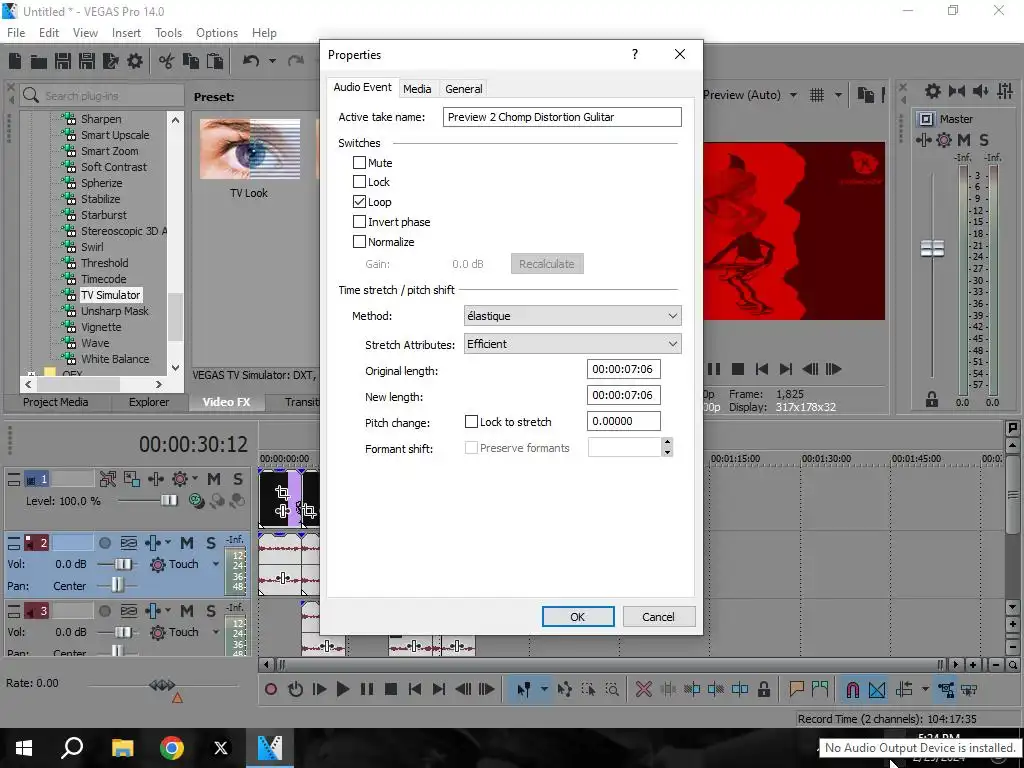
Task: Switch to Explorer tab
Action: pos(149,402)
